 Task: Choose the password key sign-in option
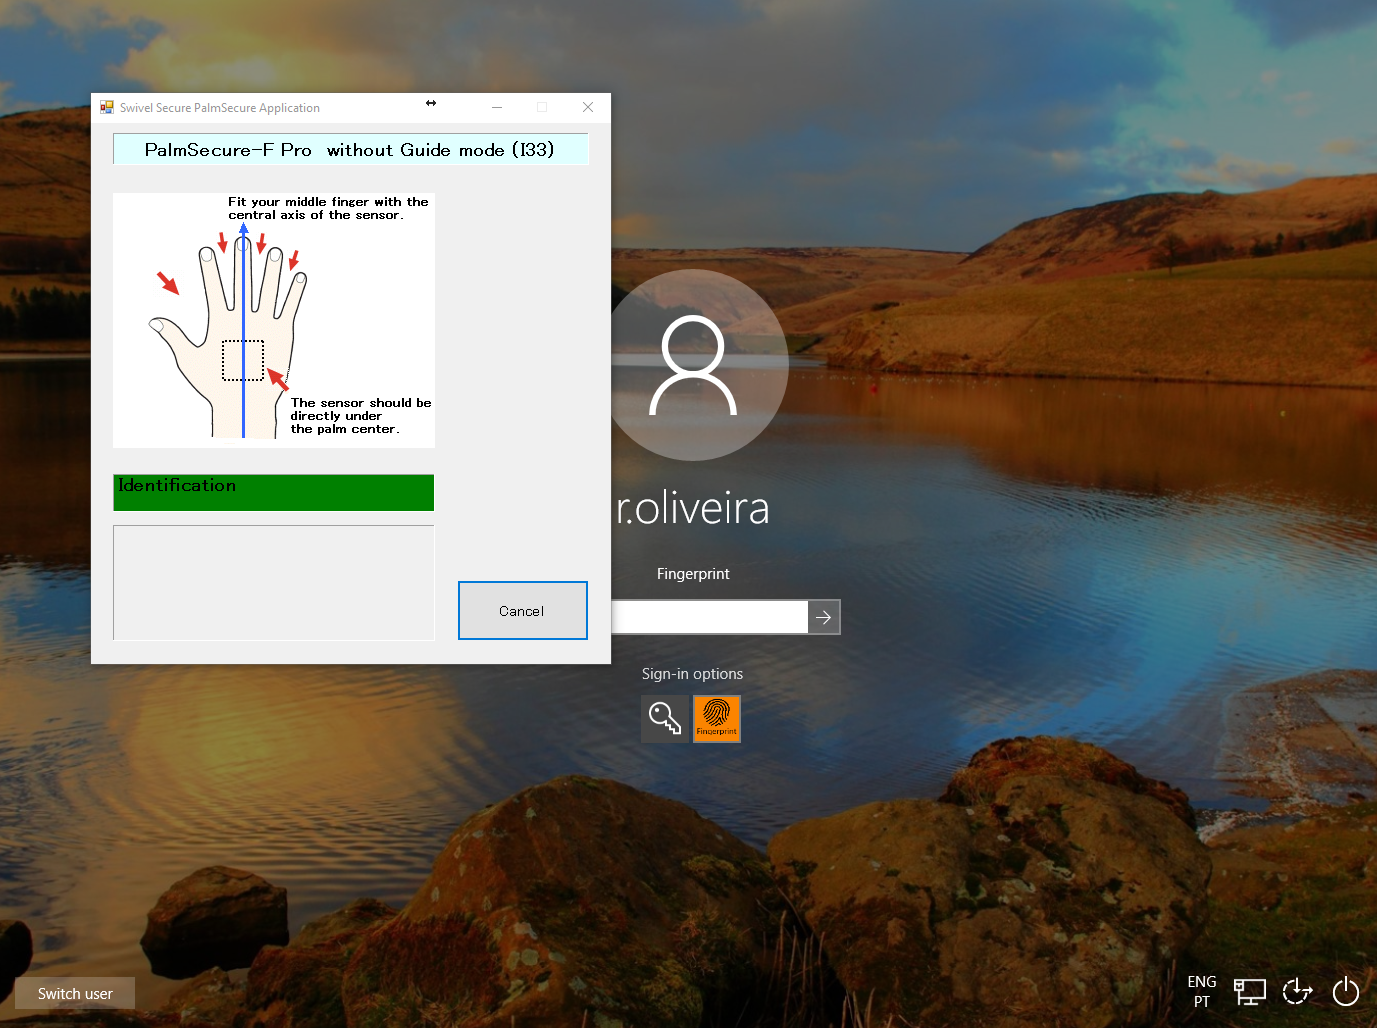[x=665, y=718]
